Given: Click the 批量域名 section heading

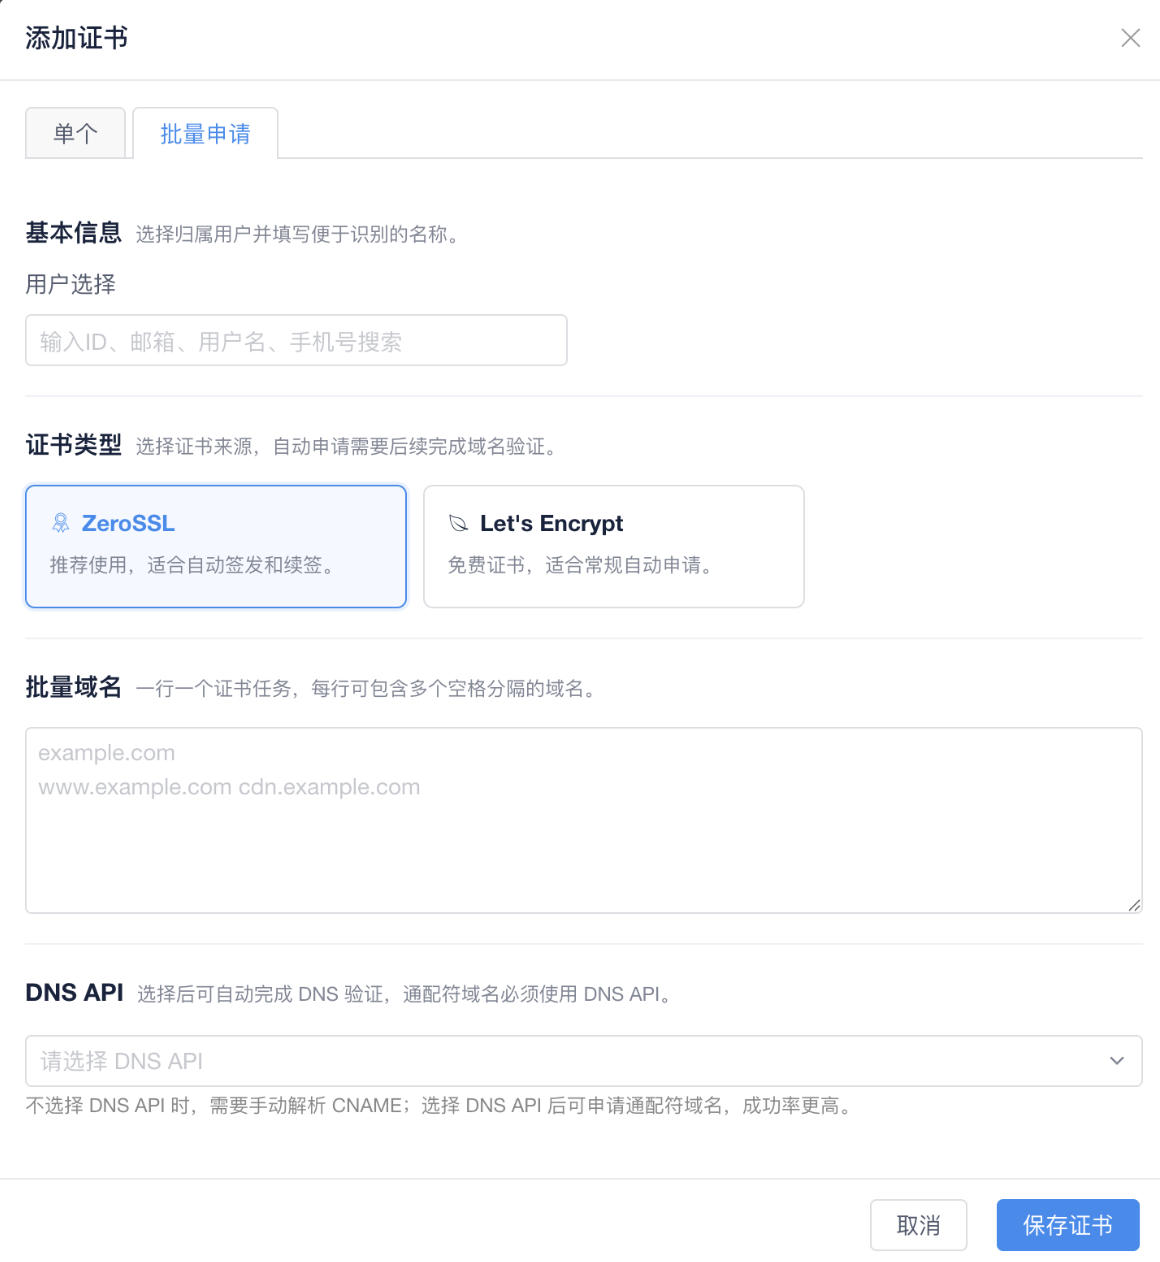Looking at the screenshot, I should [x=73, y=687].
